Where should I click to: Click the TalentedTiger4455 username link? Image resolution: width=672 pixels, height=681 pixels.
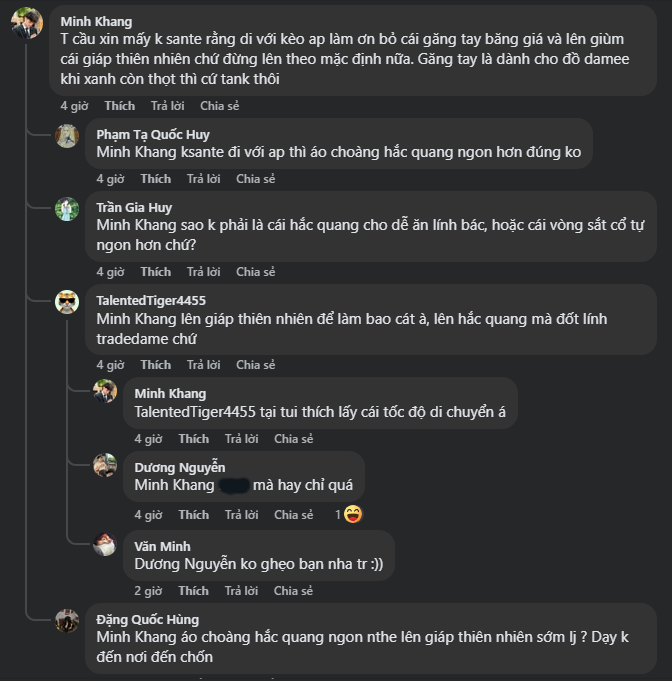151,300
